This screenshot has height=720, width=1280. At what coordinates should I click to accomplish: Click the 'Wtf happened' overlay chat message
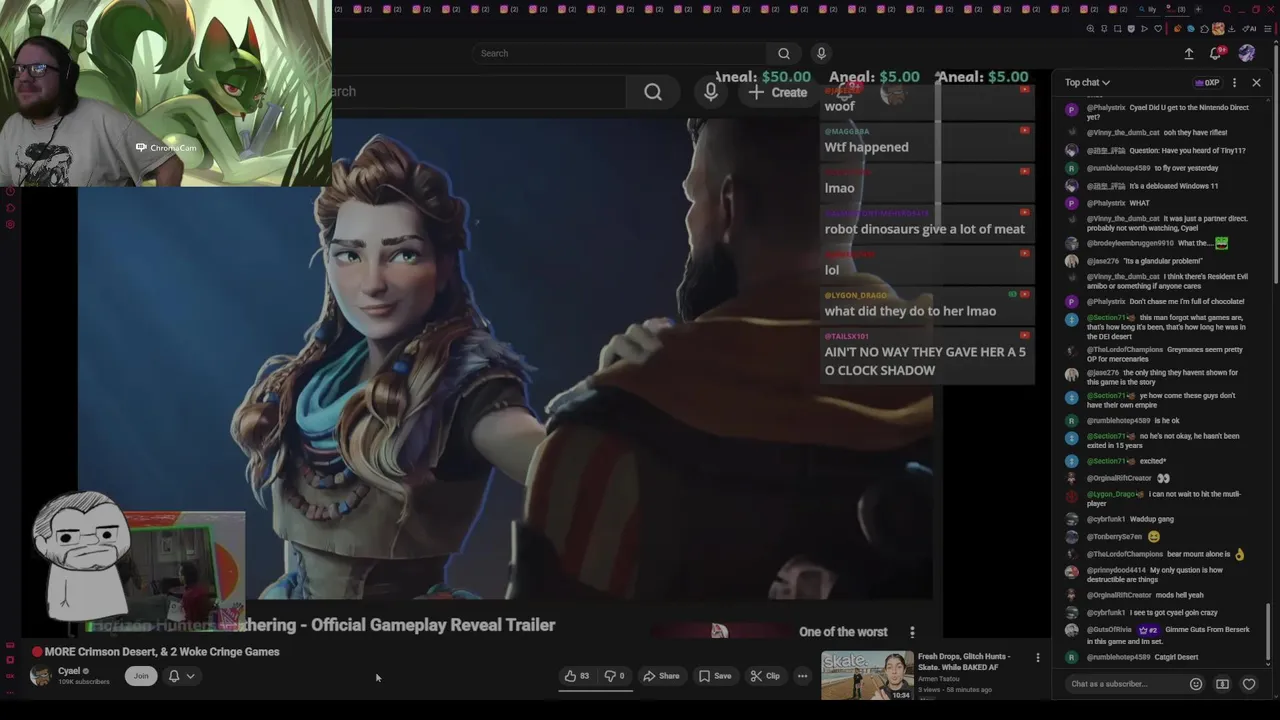[x=866, y=147]
